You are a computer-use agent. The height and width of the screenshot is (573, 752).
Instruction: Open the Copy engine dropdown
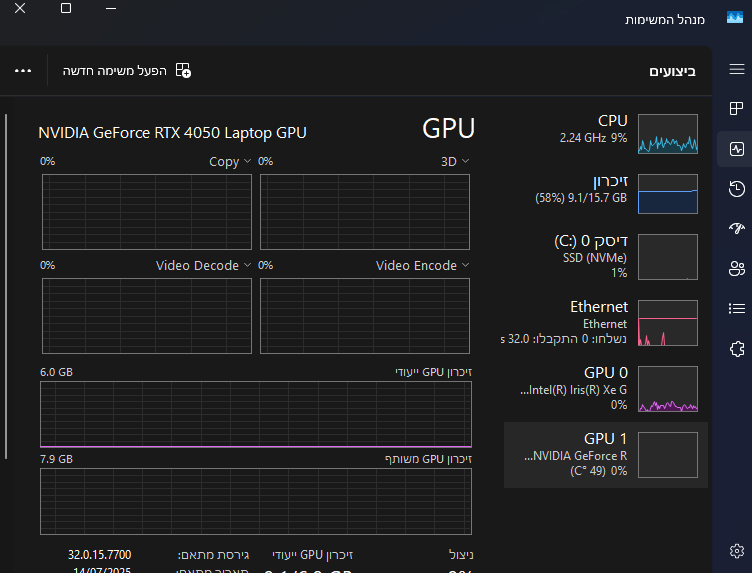click(230, 162)
